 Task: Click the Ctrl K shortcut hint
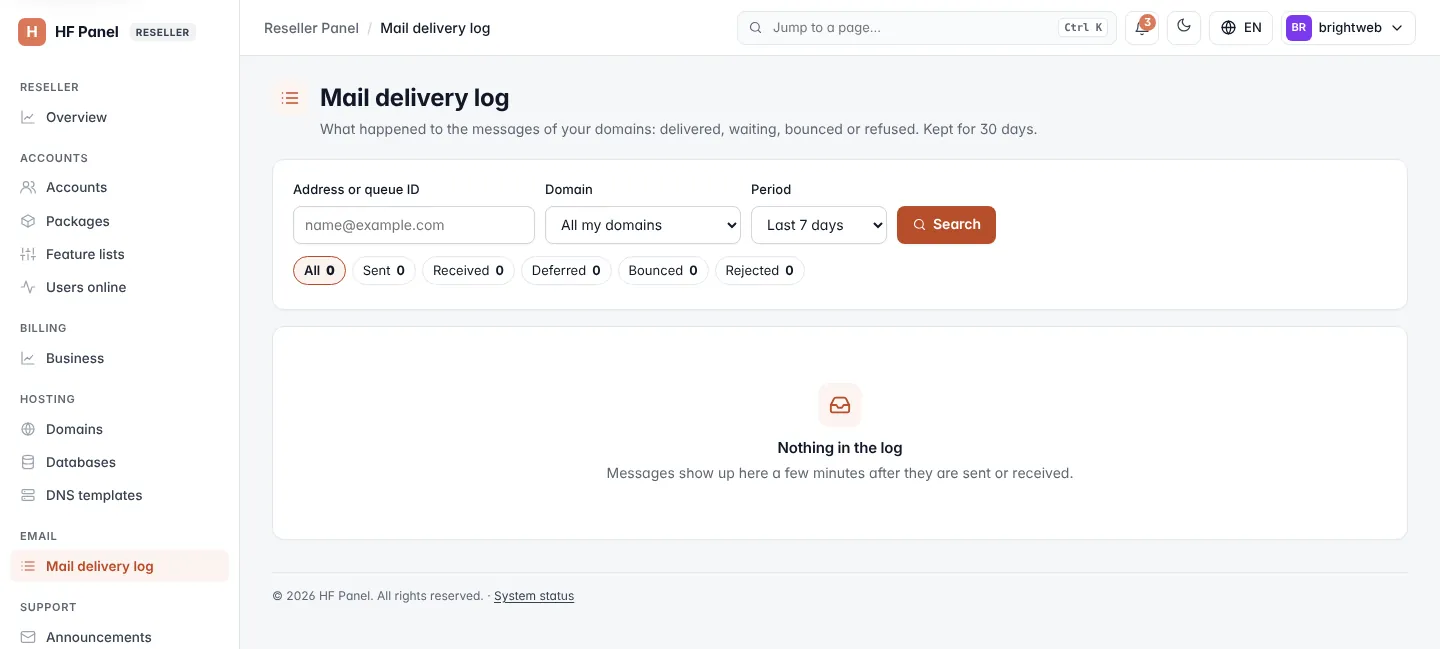1083,28
